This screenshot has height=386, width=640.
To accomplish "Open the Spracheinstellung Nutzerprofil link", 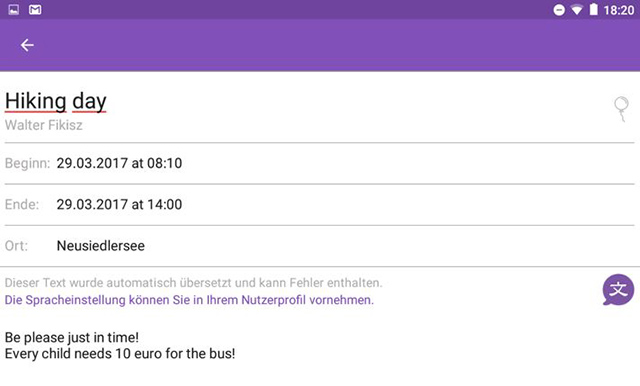I will pos(189,300).
